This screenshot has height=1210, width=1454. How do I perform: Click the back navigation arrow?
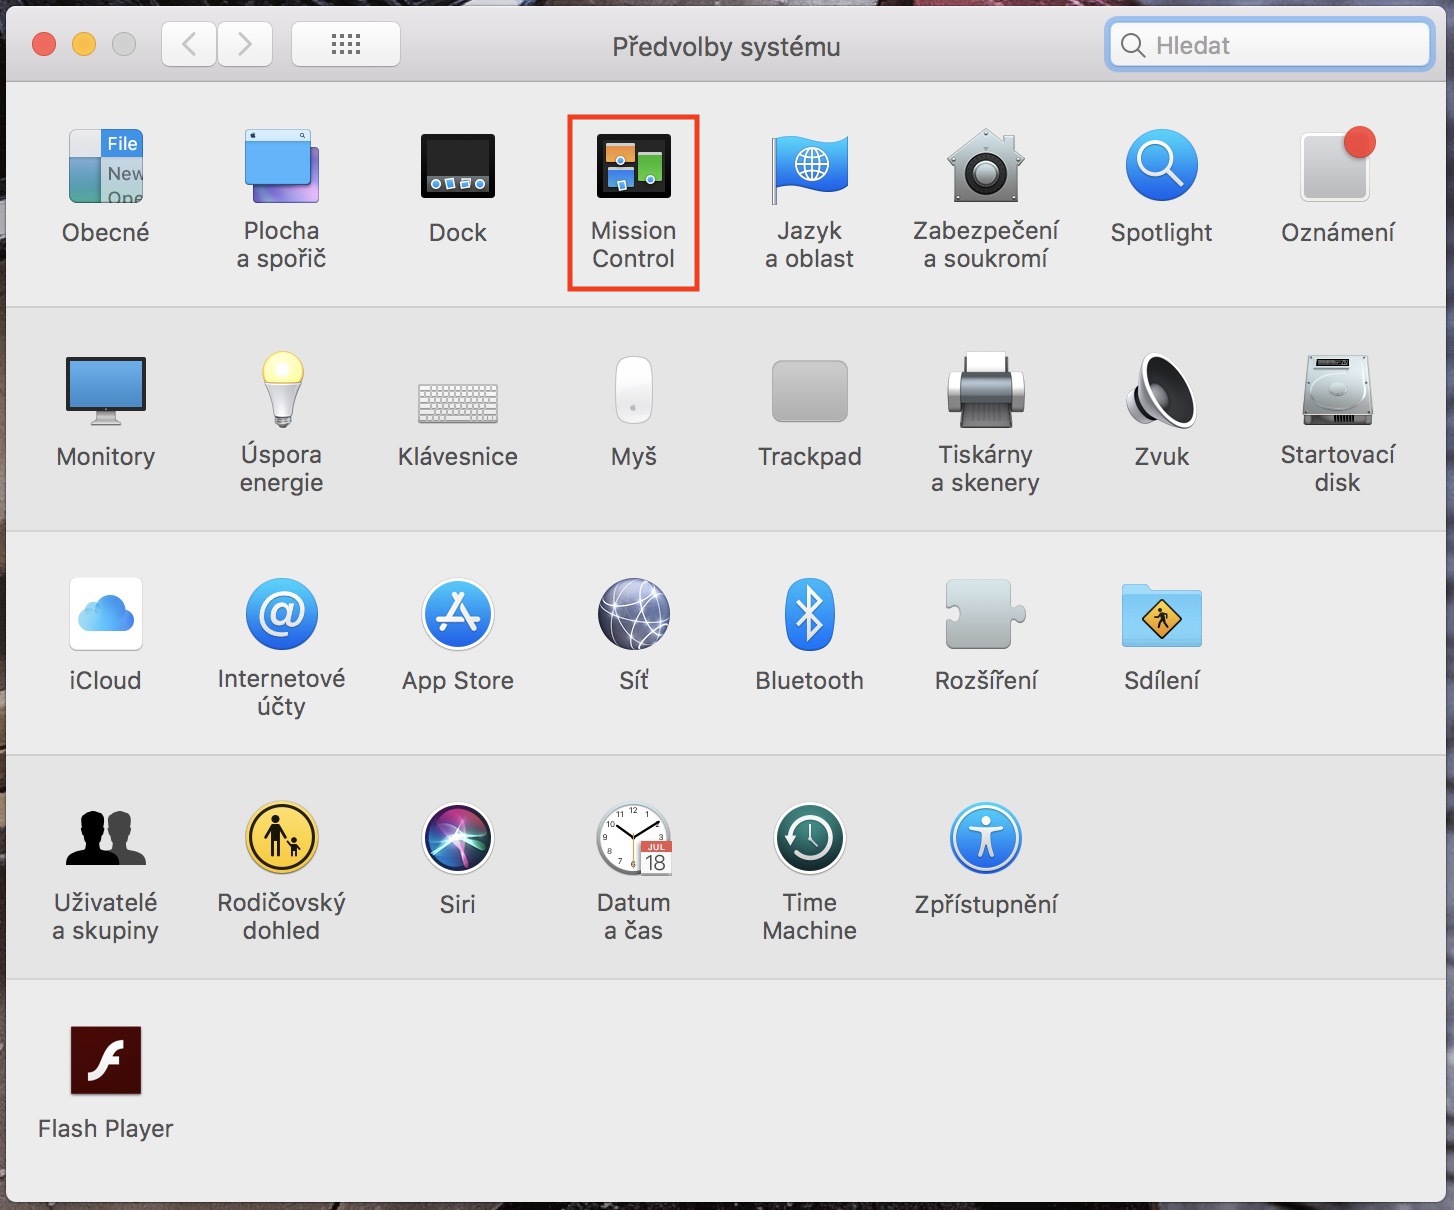189,44
